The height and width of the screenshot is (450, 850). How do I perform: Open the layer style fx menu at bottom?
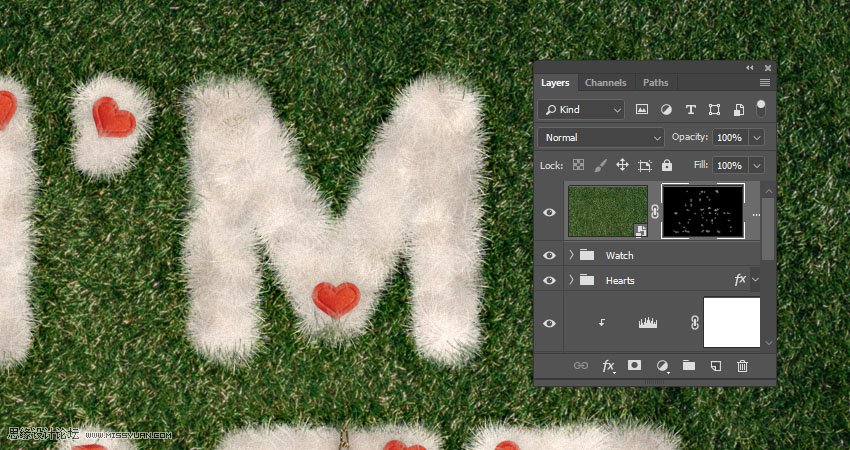(x=608, y=366)
